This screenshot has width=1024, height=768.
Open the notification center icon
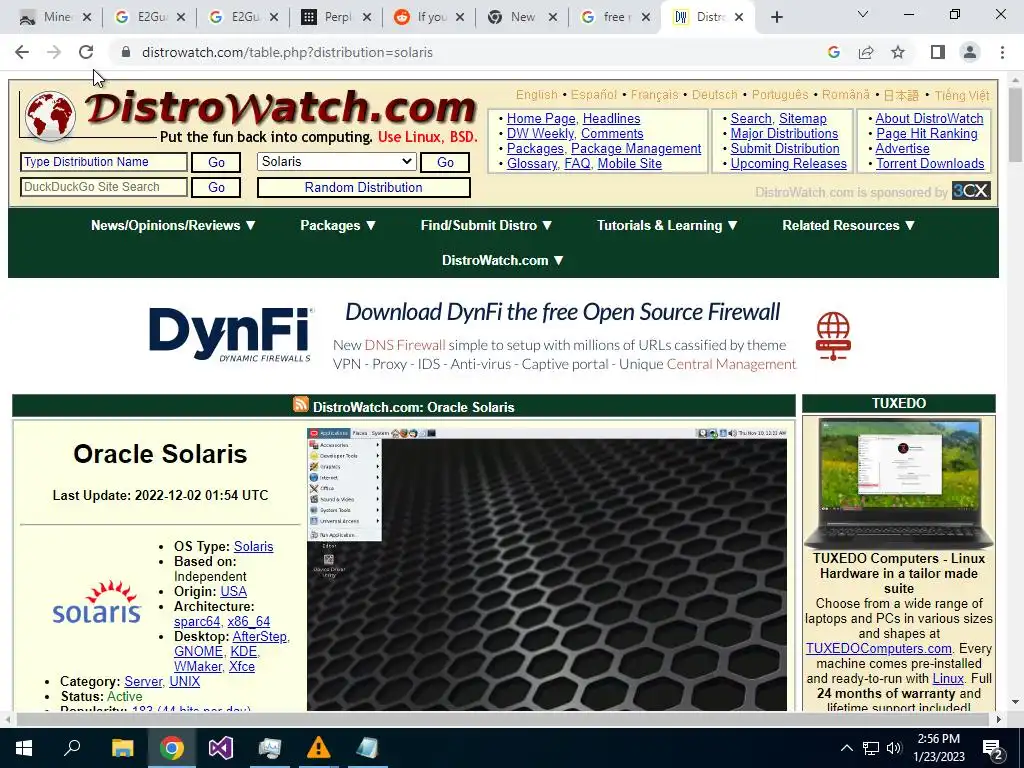pos(993,748)
